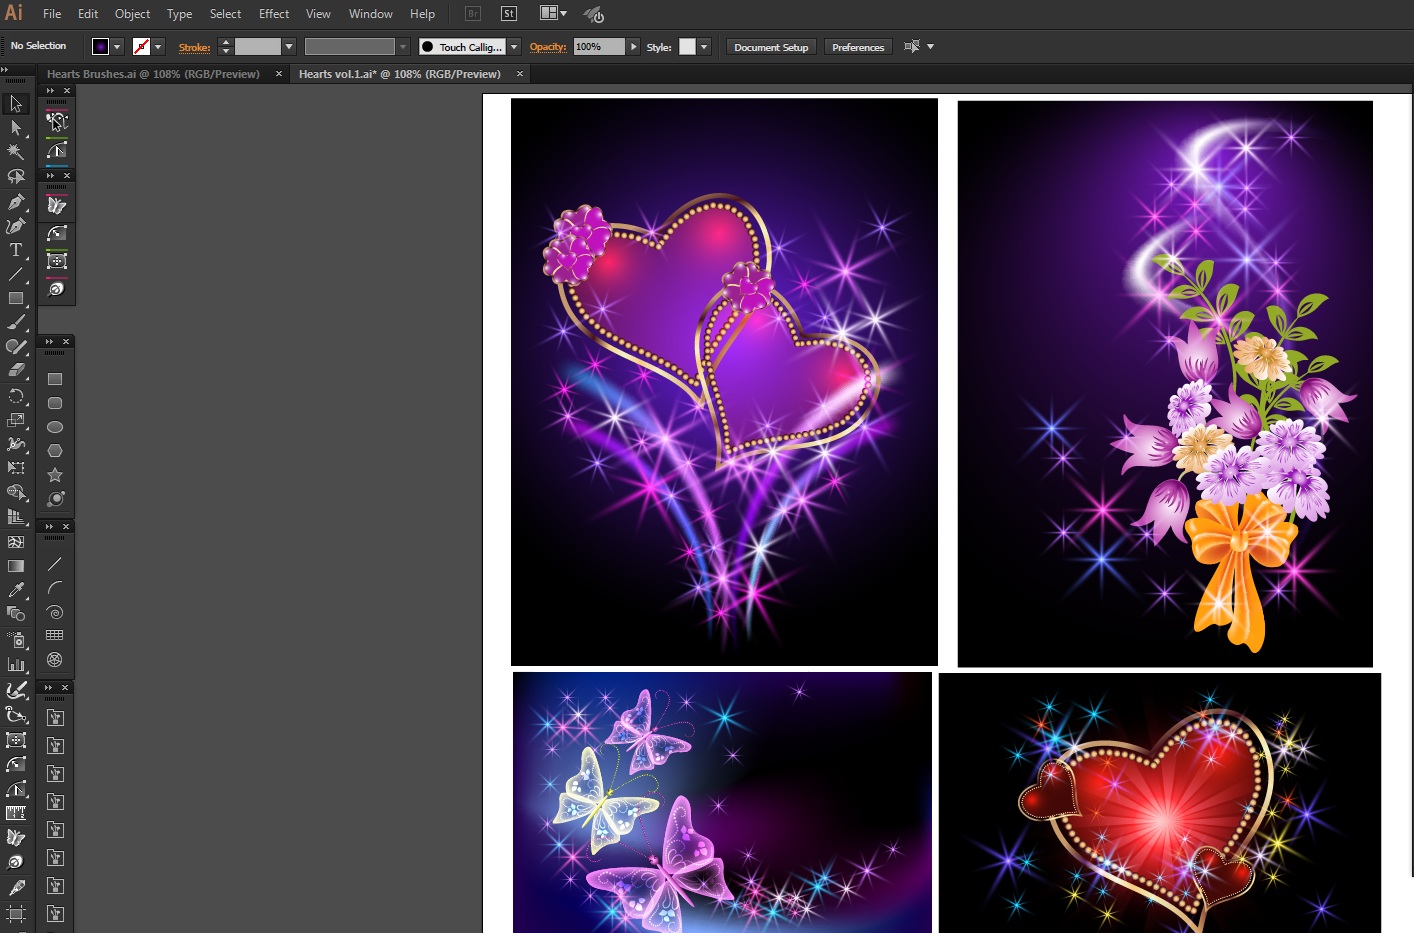Open the Style dropdown arrow

point(704,47)
